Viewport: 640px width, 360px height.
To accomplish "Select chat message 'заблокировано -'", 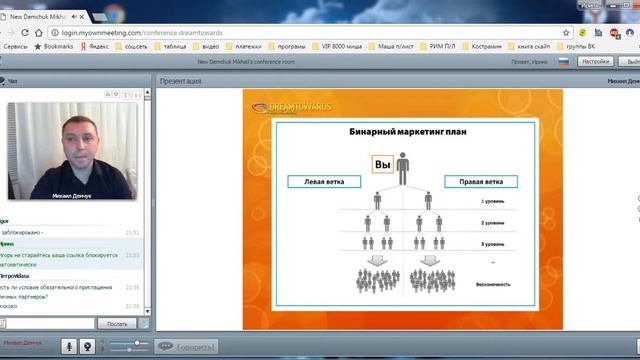I will click(x=22, y=232).
